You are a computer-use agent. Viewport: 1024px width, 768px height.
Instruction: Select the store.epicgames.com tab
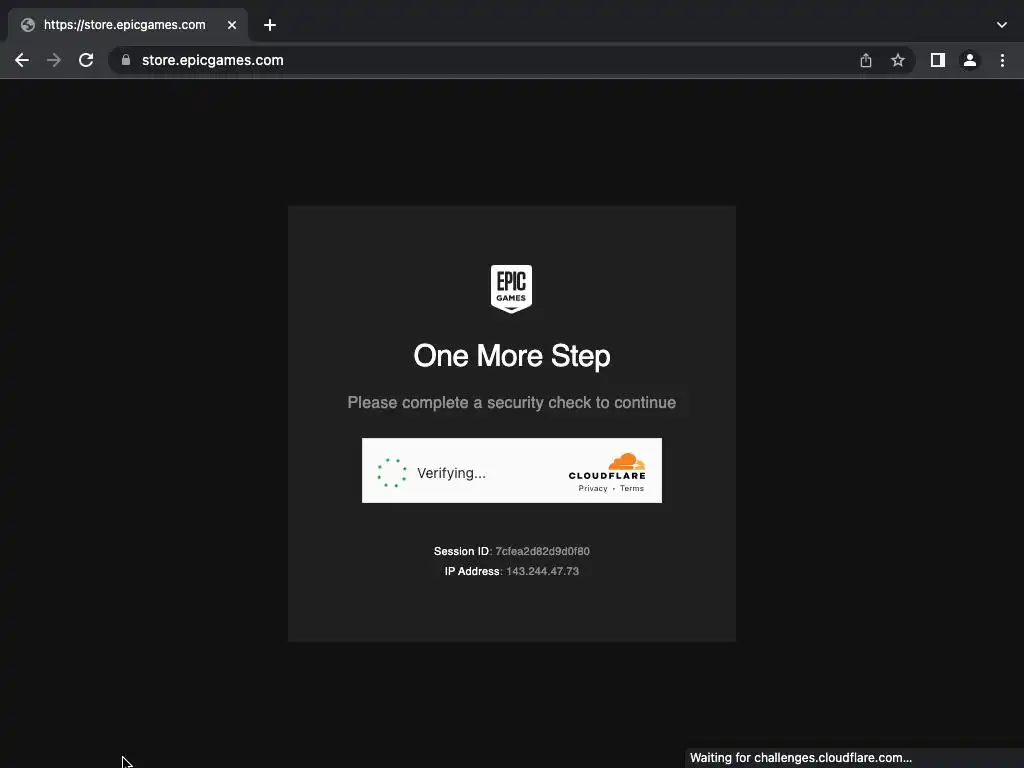click(x=128, y=25)
